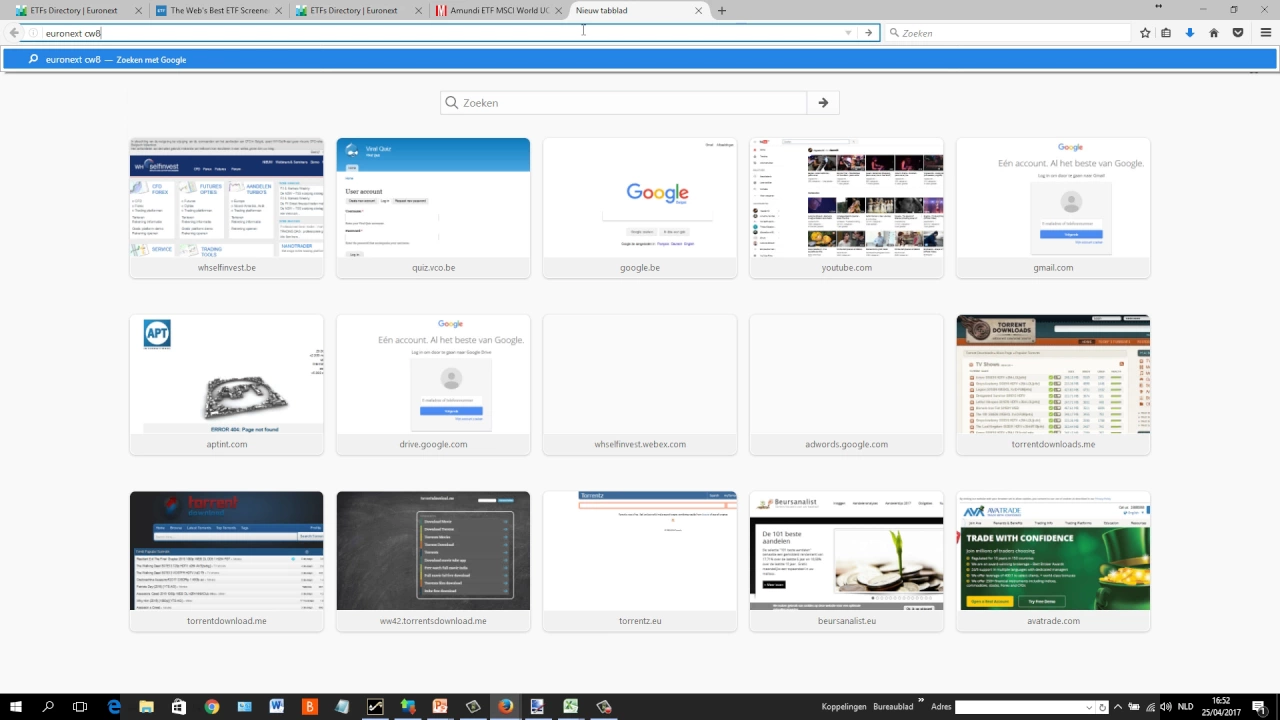Open the taskbar Adres dropdown arrow
Viewport: 1280px width, 720px height.
tap(1089, 707)
